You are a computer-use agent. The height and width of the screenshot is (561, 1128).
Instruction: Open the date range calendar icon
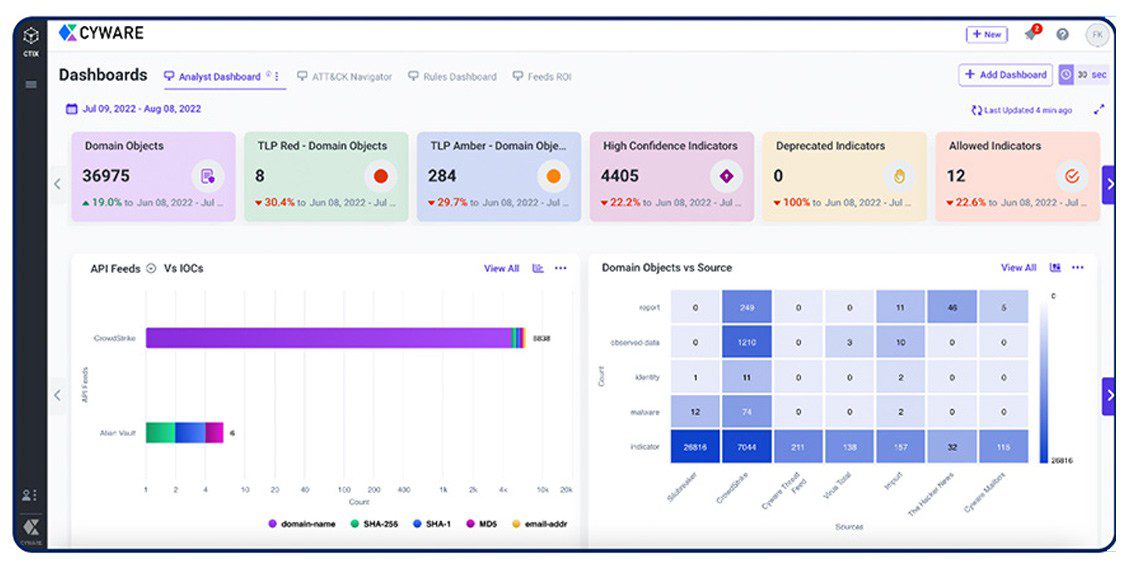pyautogui.click(x=71, y=109)
